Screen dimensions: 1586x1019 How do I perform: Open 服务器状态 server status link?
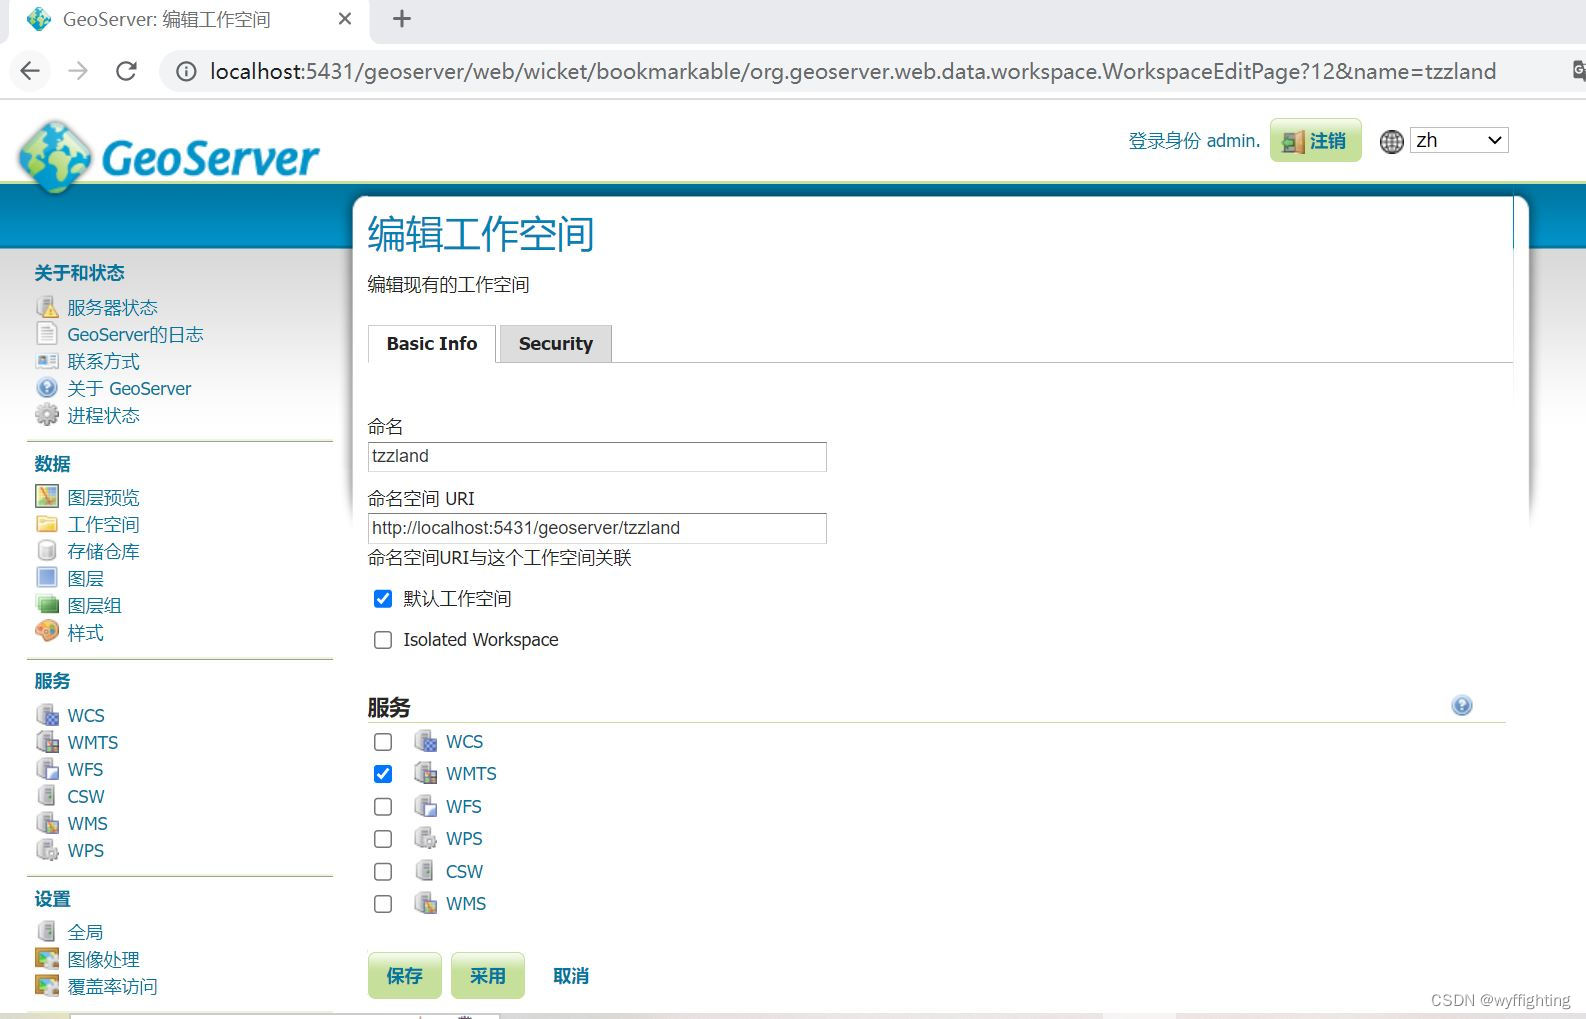point(112,307)
